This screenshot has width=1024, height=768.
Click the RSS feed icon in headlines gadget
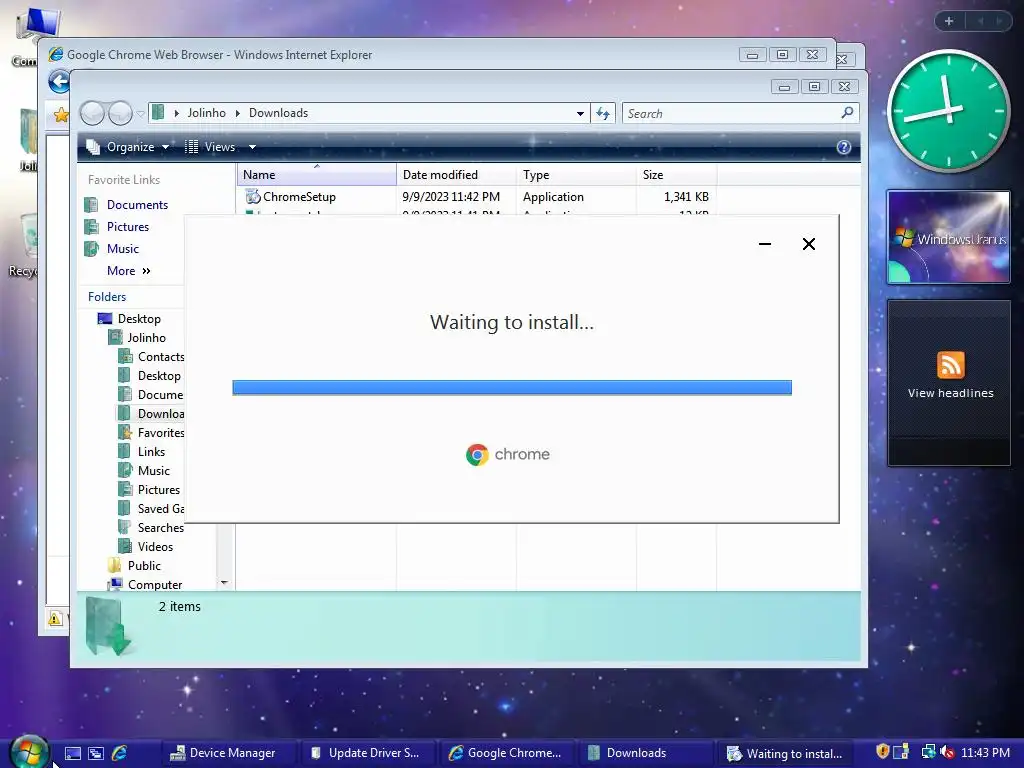[x=950, y=364]
